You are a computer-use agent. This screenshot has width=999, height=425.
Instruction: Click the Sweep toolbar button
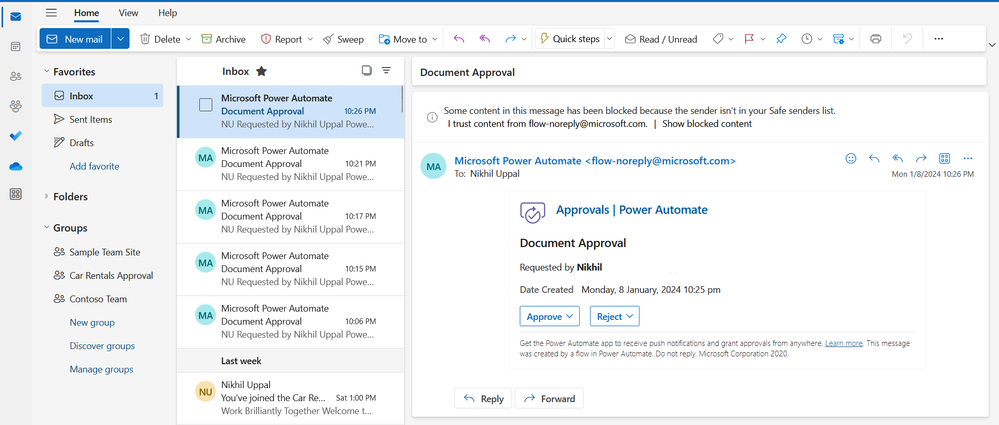pos(343,39)
